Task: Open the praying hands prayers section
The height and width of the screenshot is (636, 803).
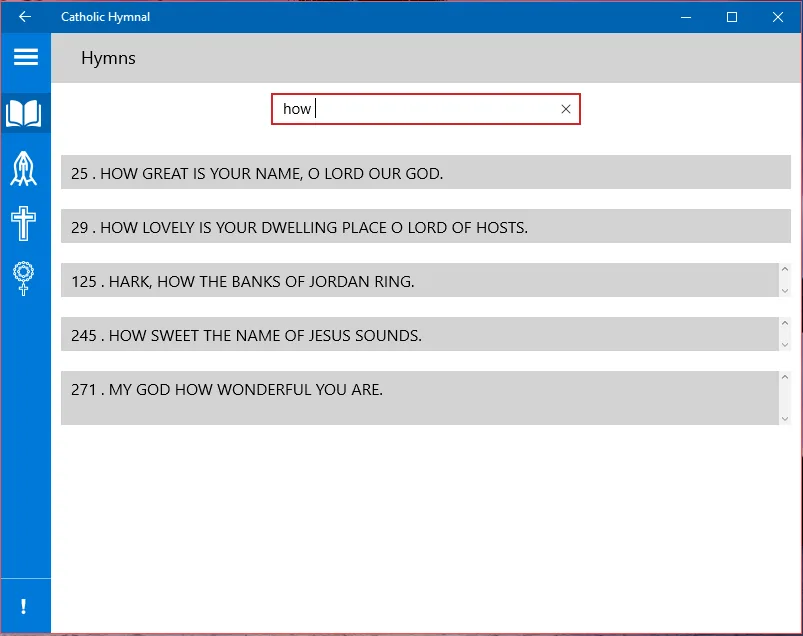Action: (x=24, y=168)
